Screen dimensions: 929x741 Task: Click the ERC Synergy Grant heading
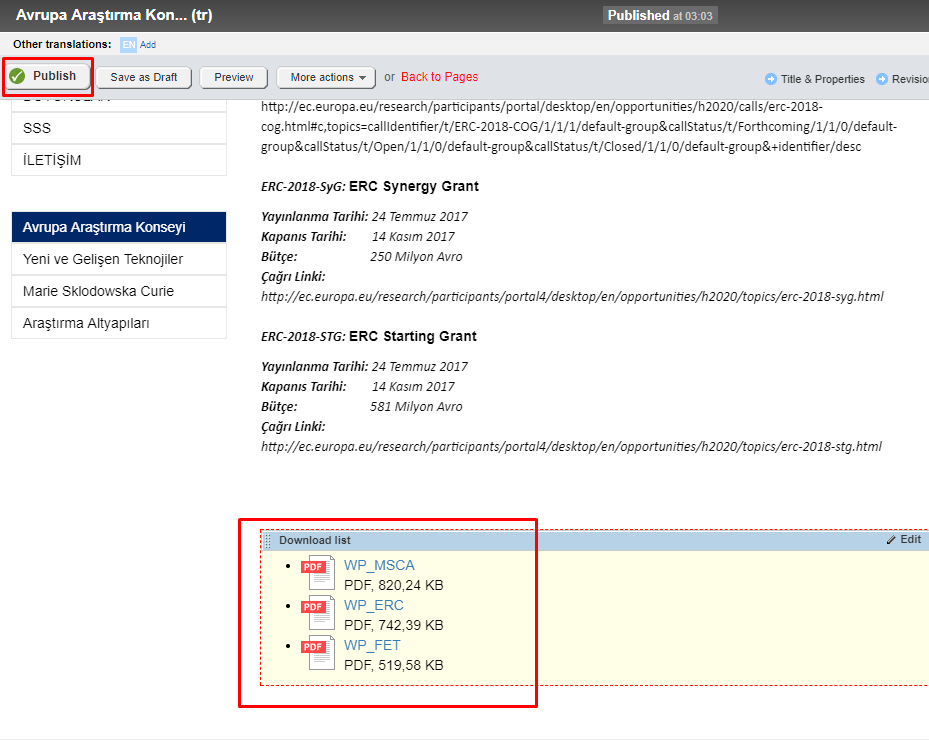pos(414,187)
